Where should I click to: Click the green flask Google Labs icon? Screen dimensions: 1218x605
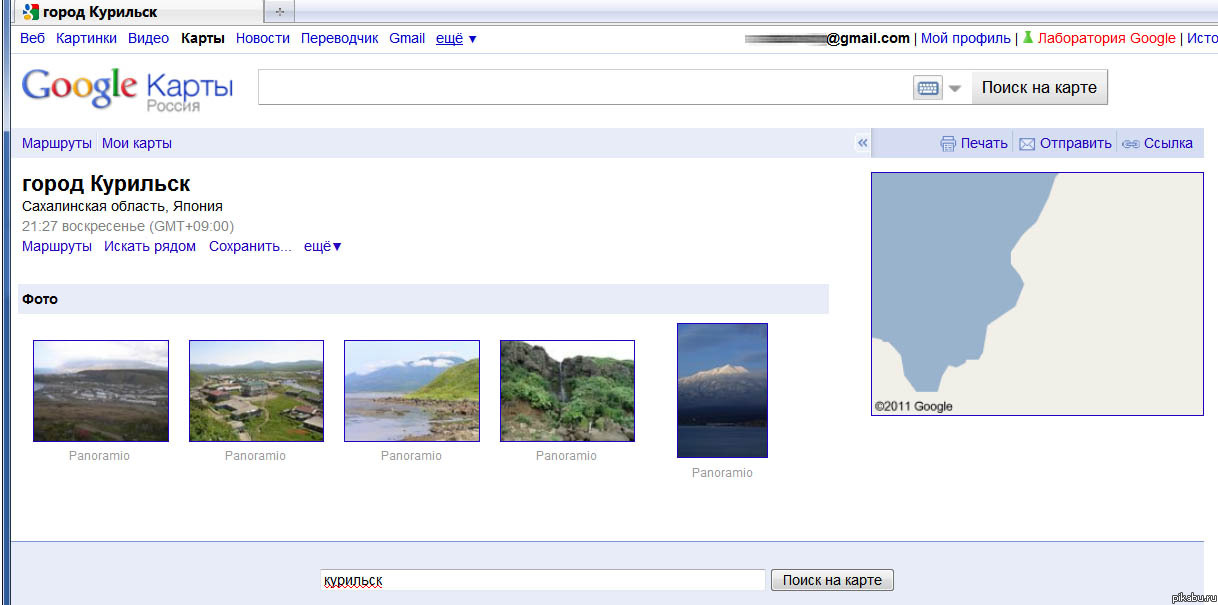pos(1027,38)
